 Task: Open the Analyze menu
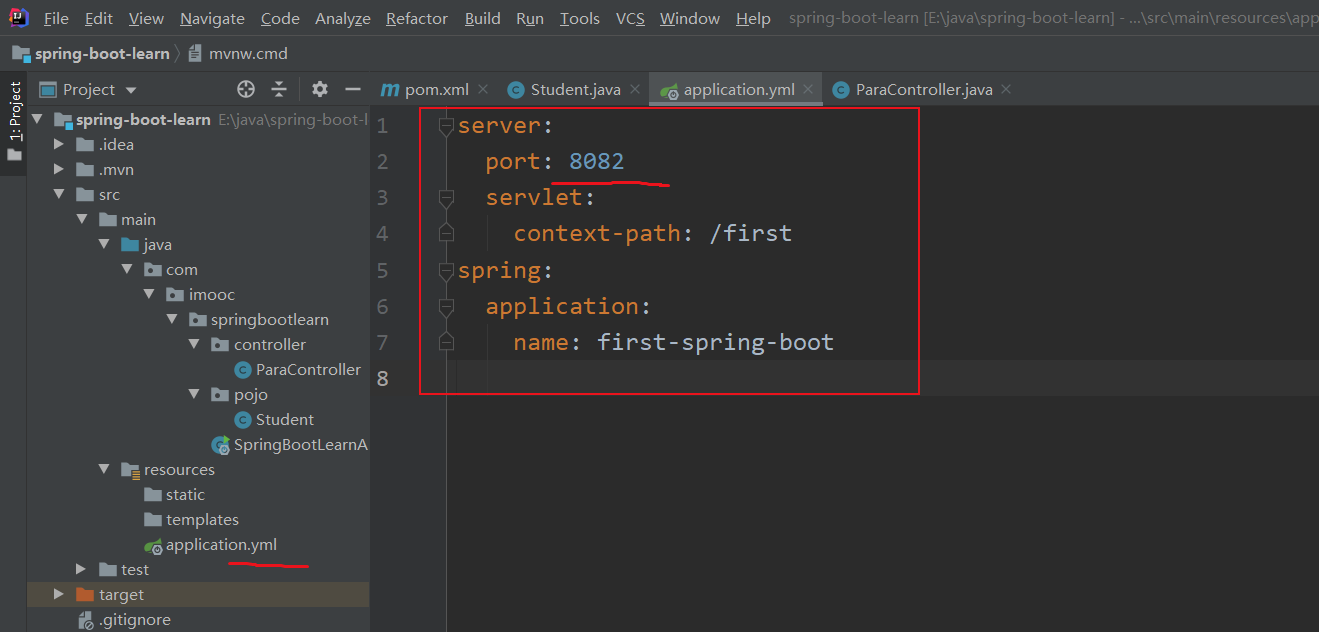pyautogui.click(x=343, y=18)
